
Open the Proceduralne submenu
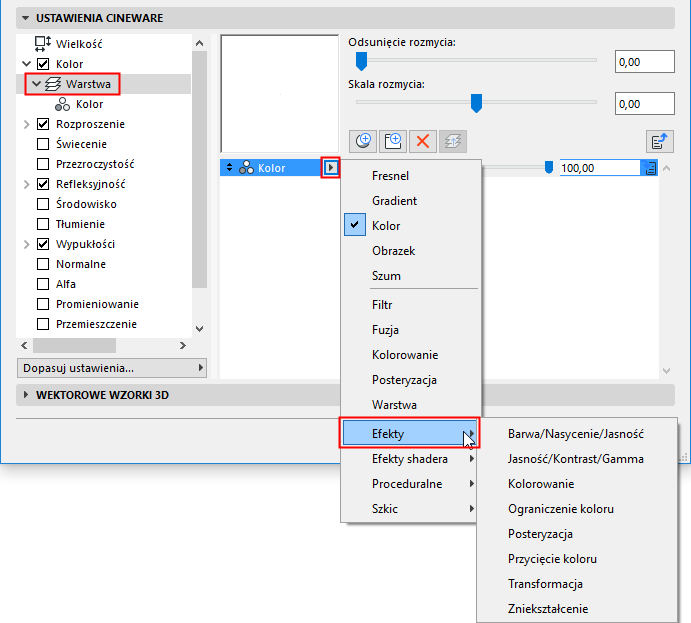tap(411, 484)
